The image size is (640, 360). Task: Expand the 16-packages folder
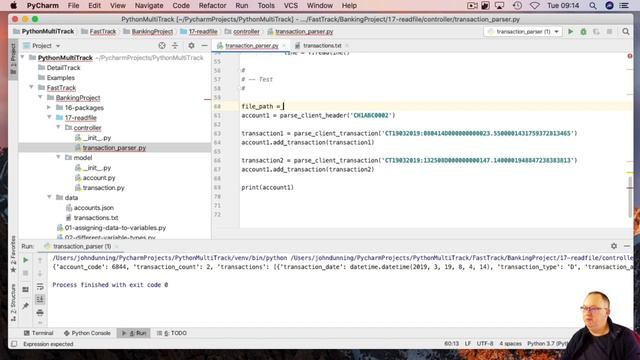[49, 107]
